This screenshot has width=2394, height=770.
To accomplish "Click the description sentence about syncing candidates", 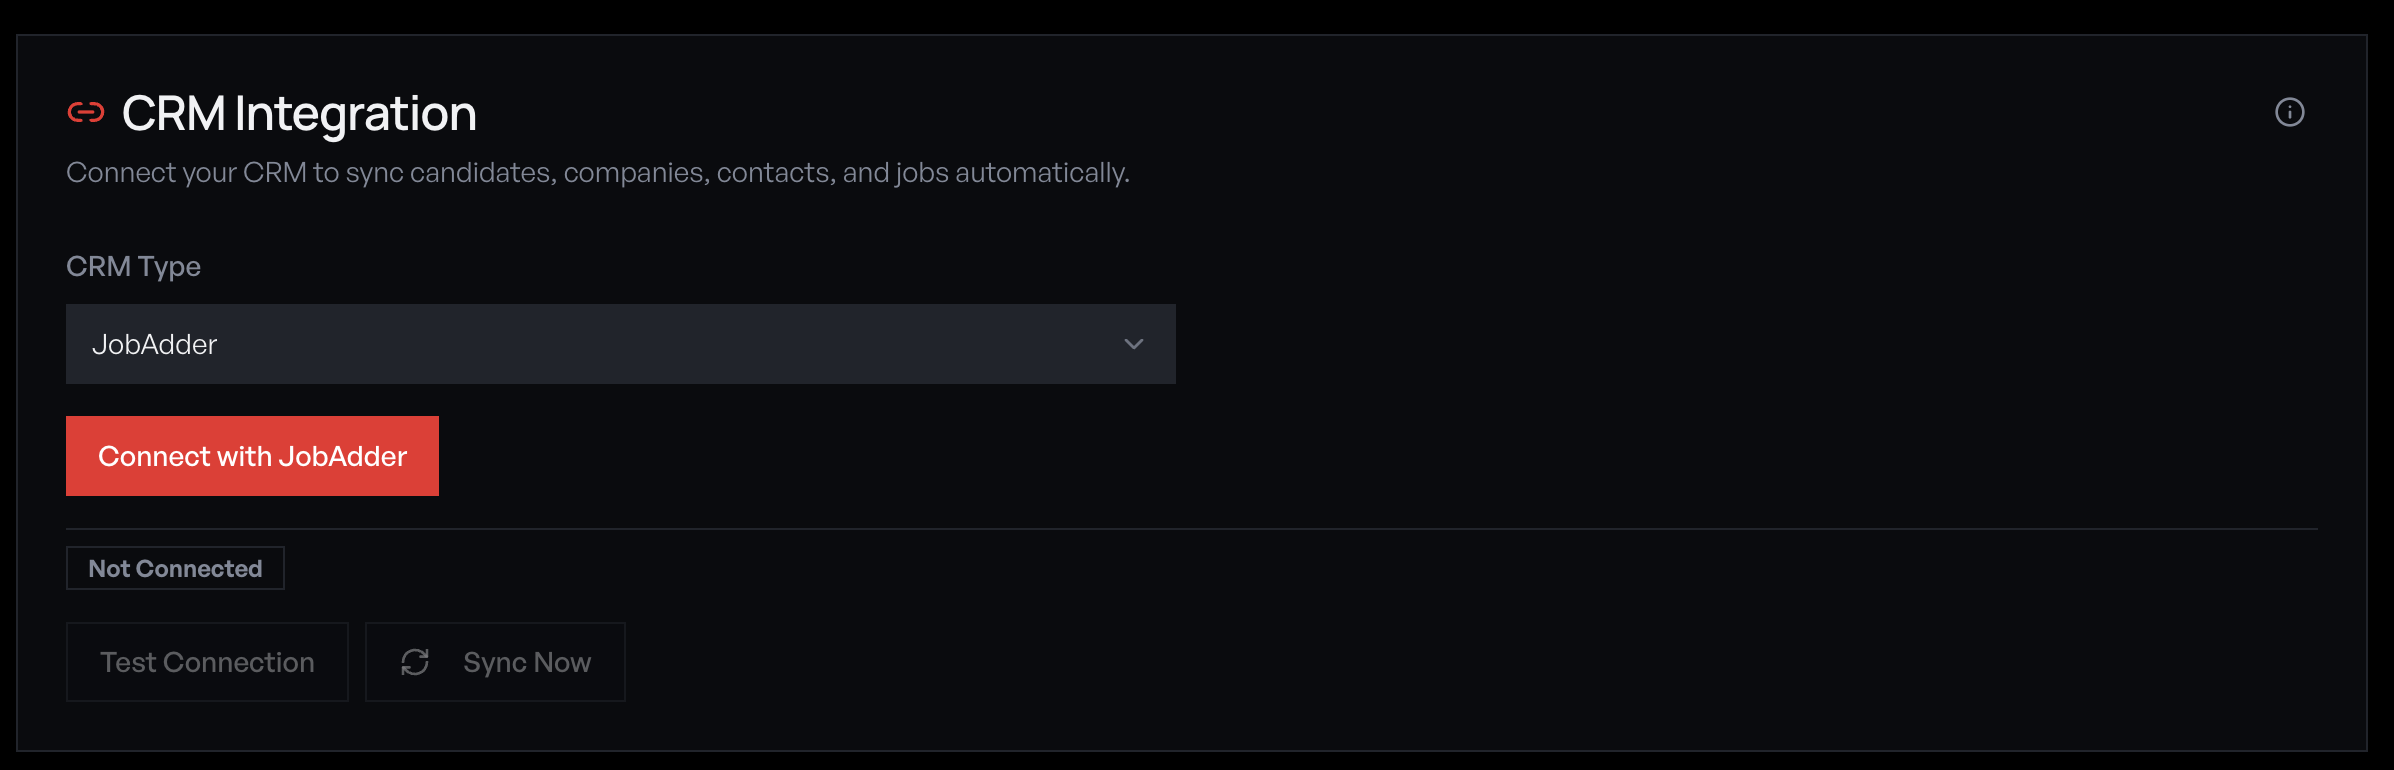I will pyautogui.click(x=597, y=173).
